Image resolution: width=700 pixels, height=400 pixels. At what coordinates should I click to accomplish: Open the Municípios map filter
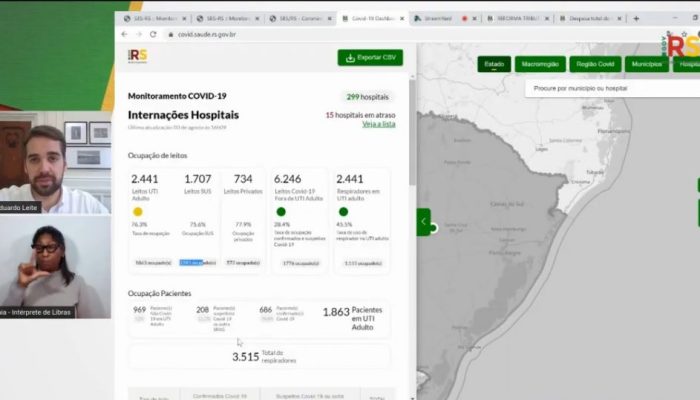pyautogui.click(x=647, y=64)
